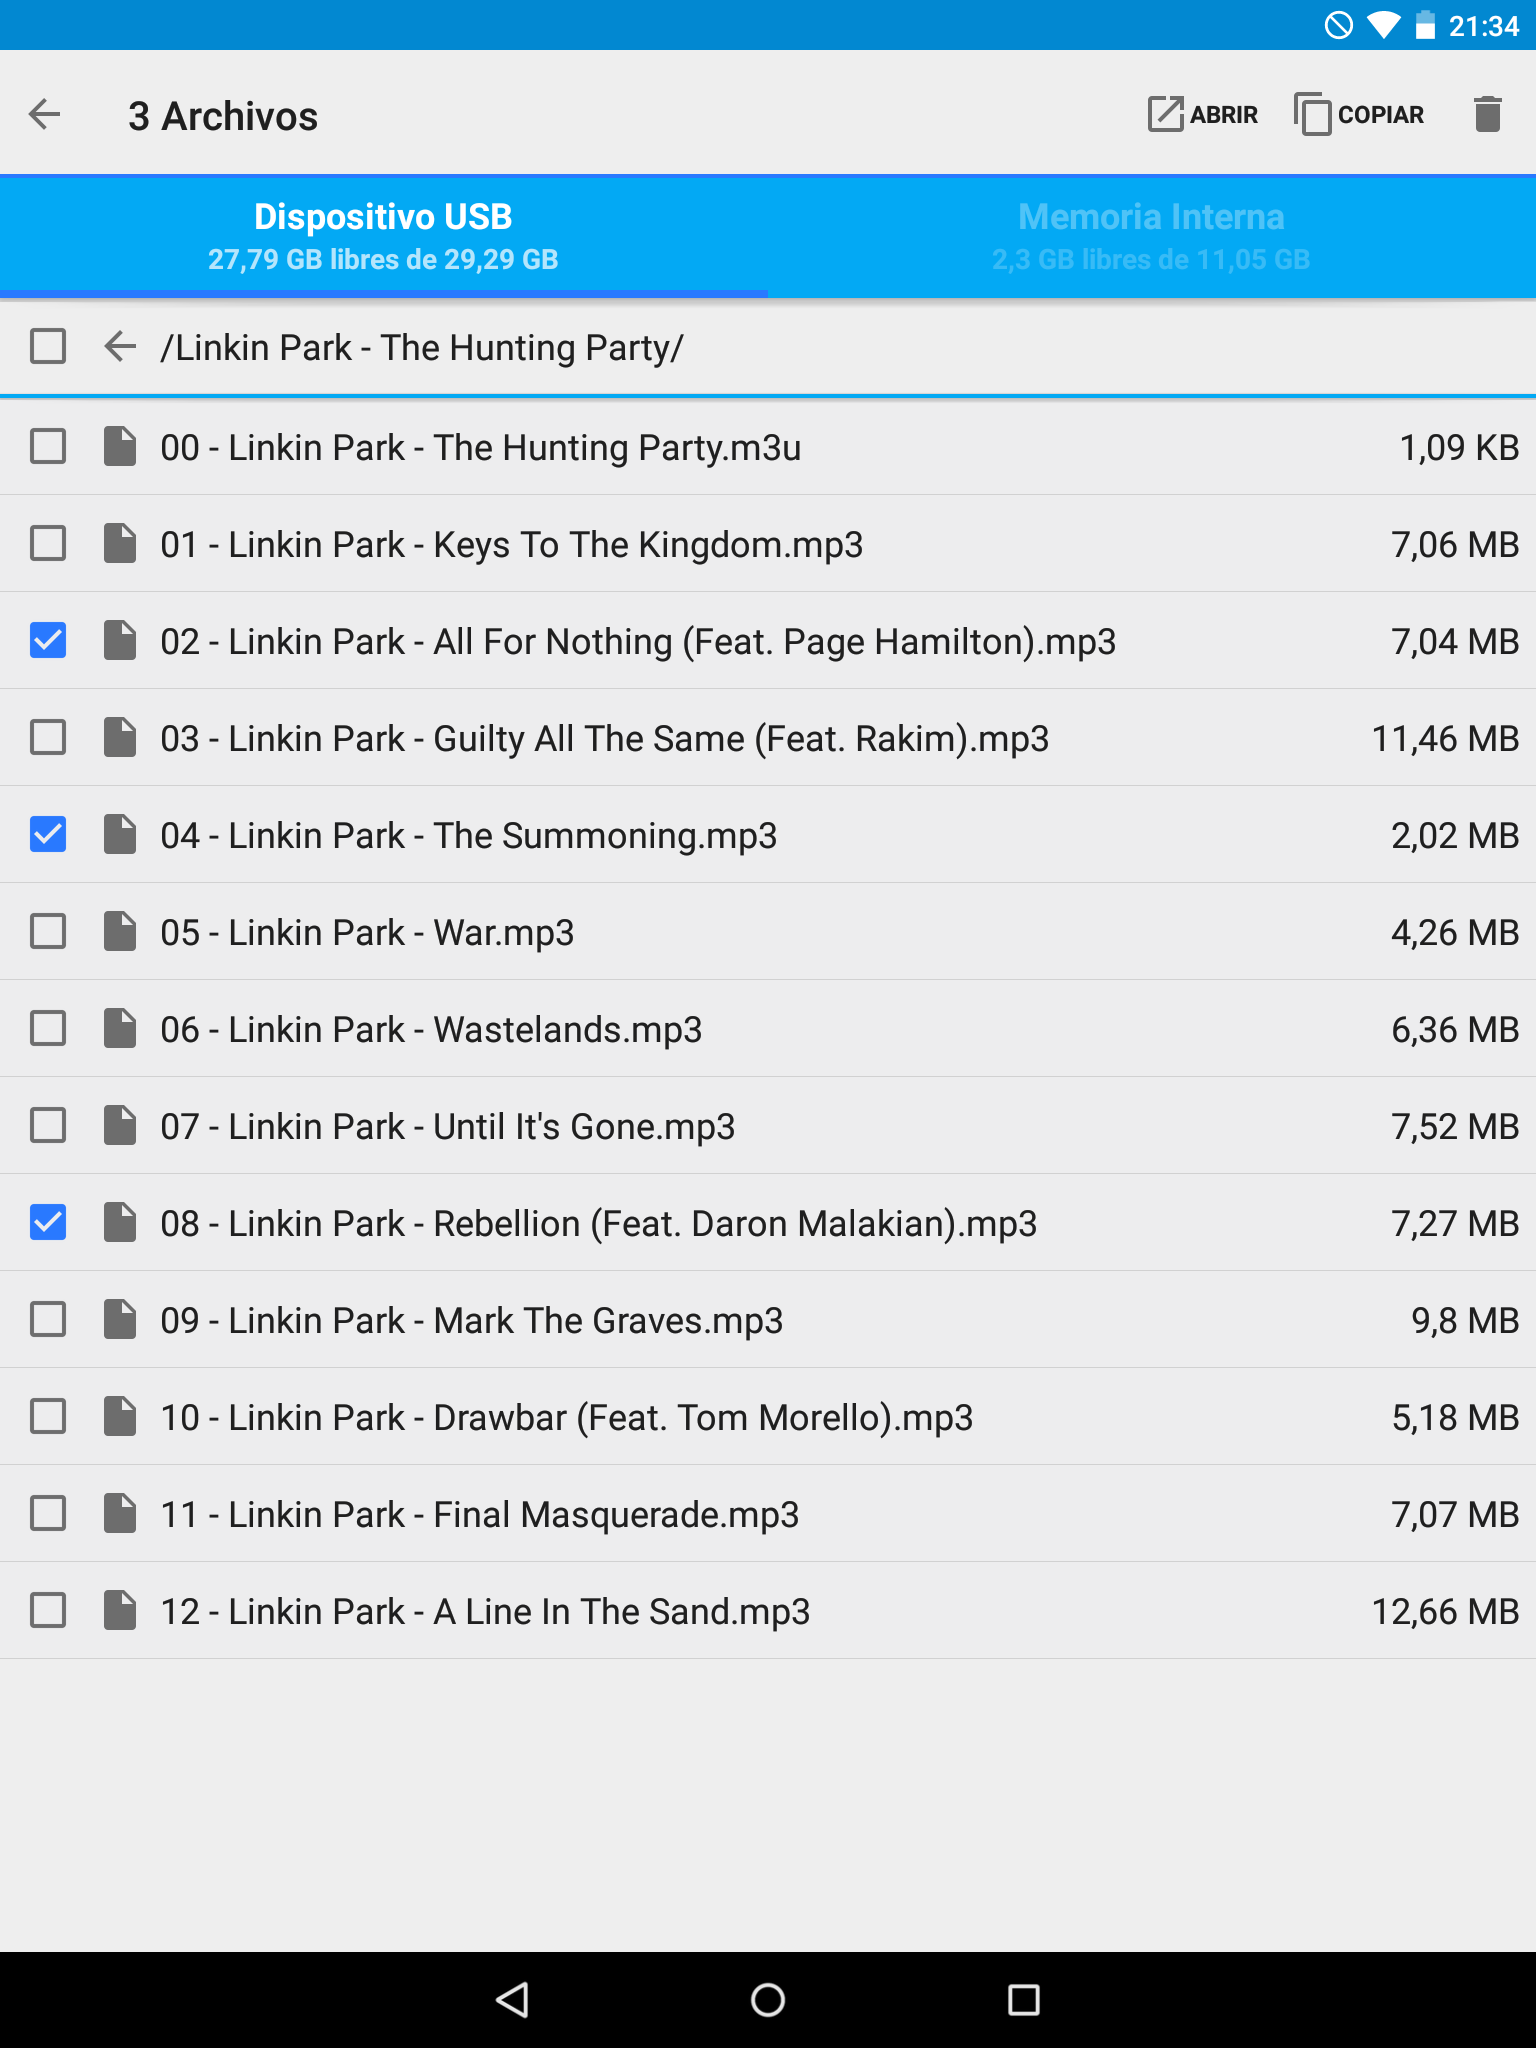Tap the back arrow beside 3 Archivos
Screen dimensions: 1536x2048
[x=45, y=115]
